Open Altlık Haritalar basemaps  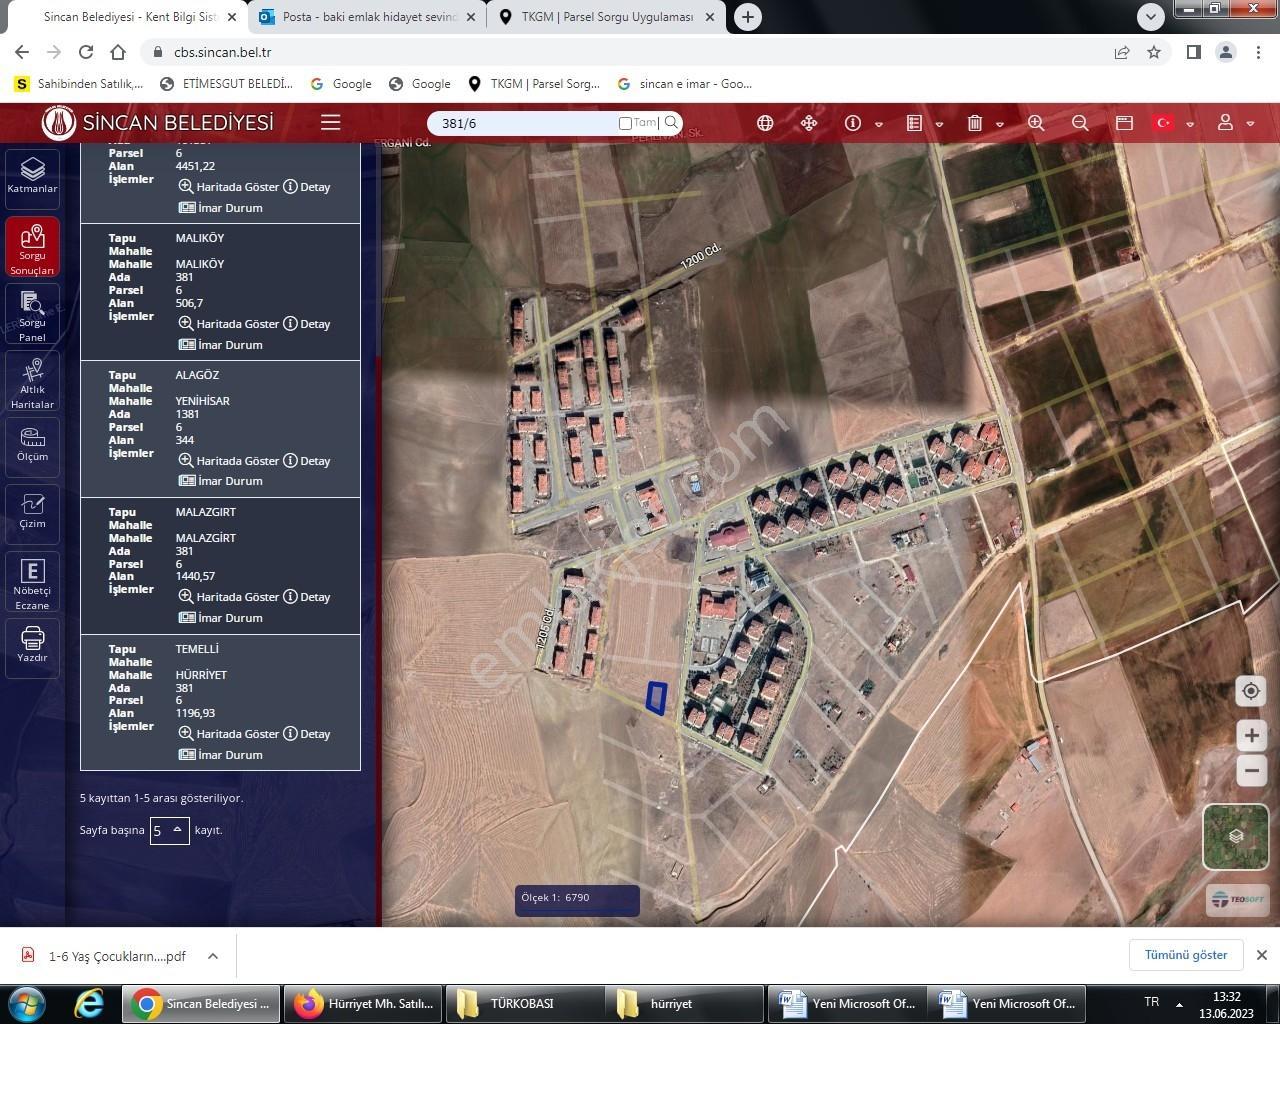pos(32,382)
